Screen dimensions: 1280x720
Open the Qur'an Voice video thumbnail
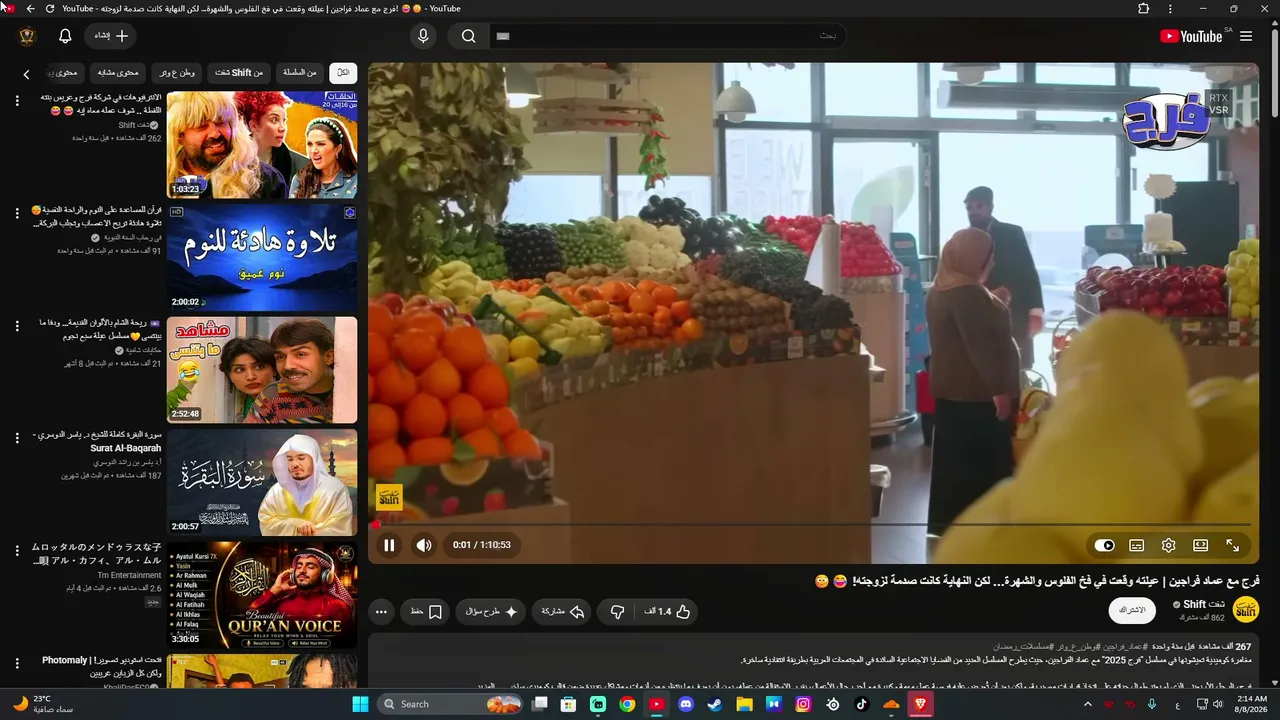(x=262, y=595)
